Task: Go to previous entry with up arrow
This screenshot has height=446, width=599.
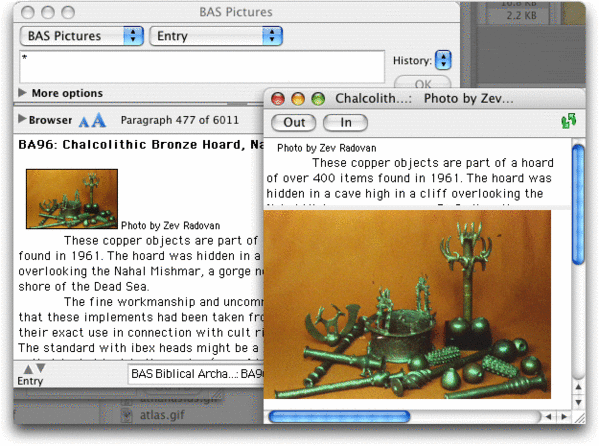Action: [28, 369]
